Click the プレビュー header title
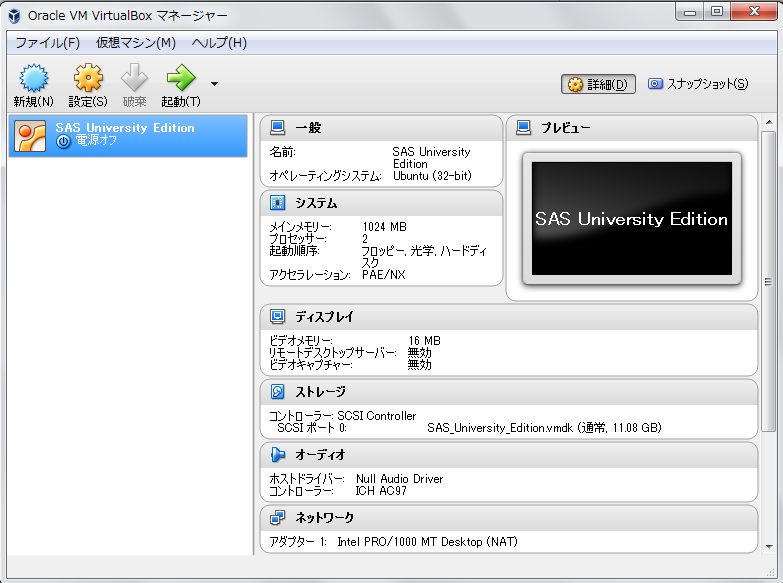The width and height of the screenshot is (783, 583). coord(566,128)
